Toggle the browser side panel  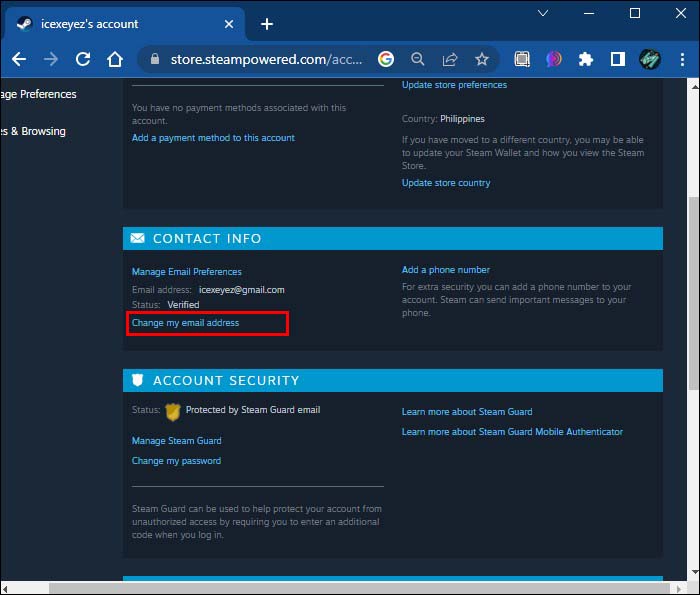click(x=618, y=59)
